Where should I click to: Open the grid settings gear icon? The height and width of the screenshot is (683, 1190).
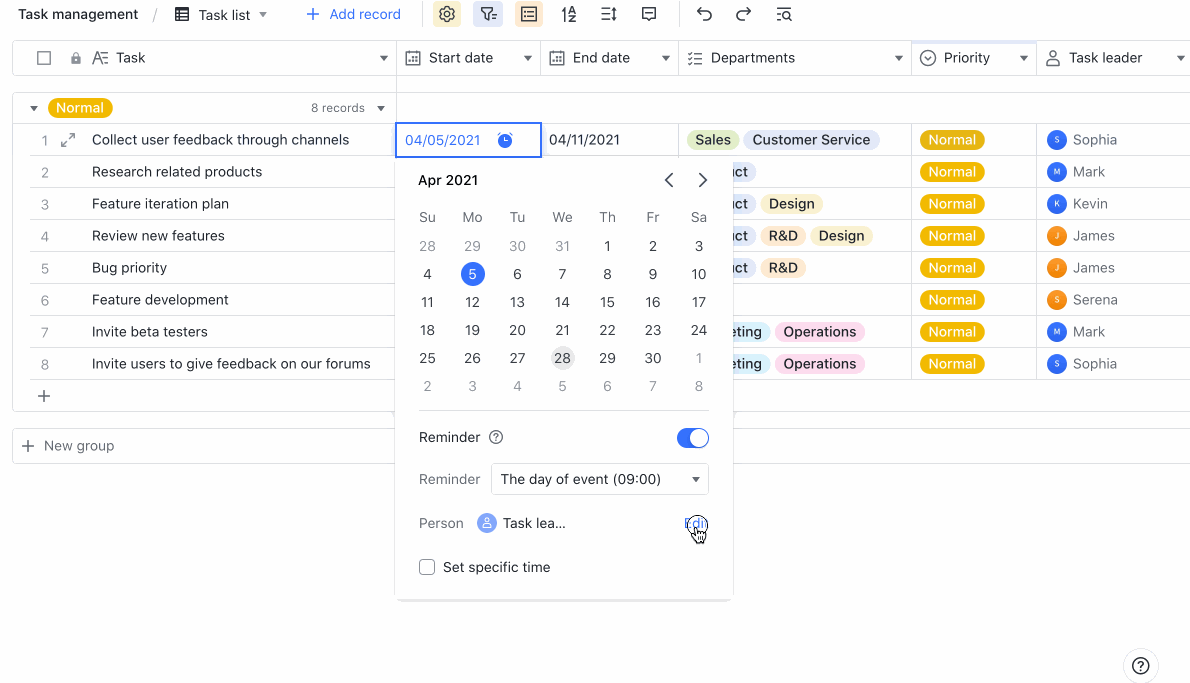coord(446,14)
